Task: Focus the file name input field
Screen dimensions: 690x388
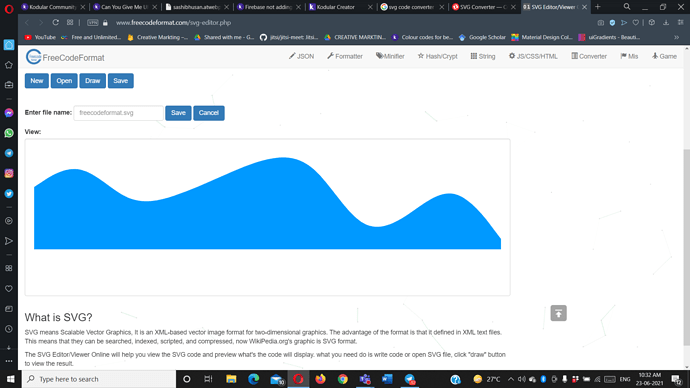Action: point(118,113)
